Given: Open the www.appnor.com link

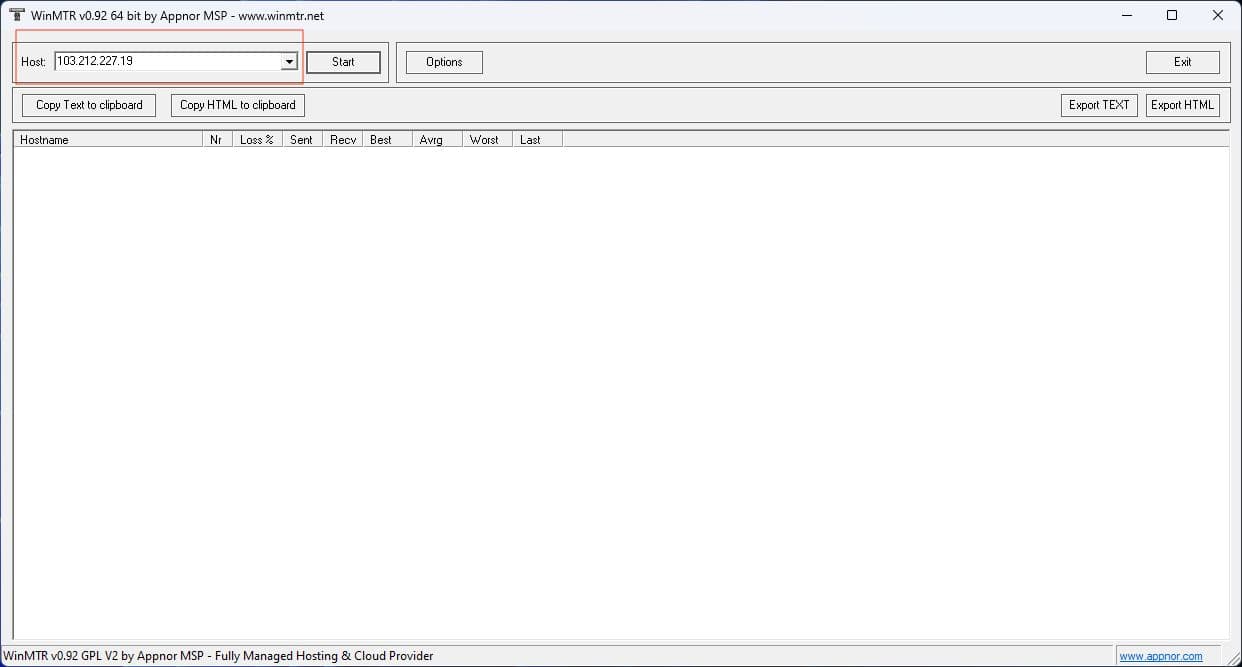Looking at the screenshot, I should coord(1160,657).
